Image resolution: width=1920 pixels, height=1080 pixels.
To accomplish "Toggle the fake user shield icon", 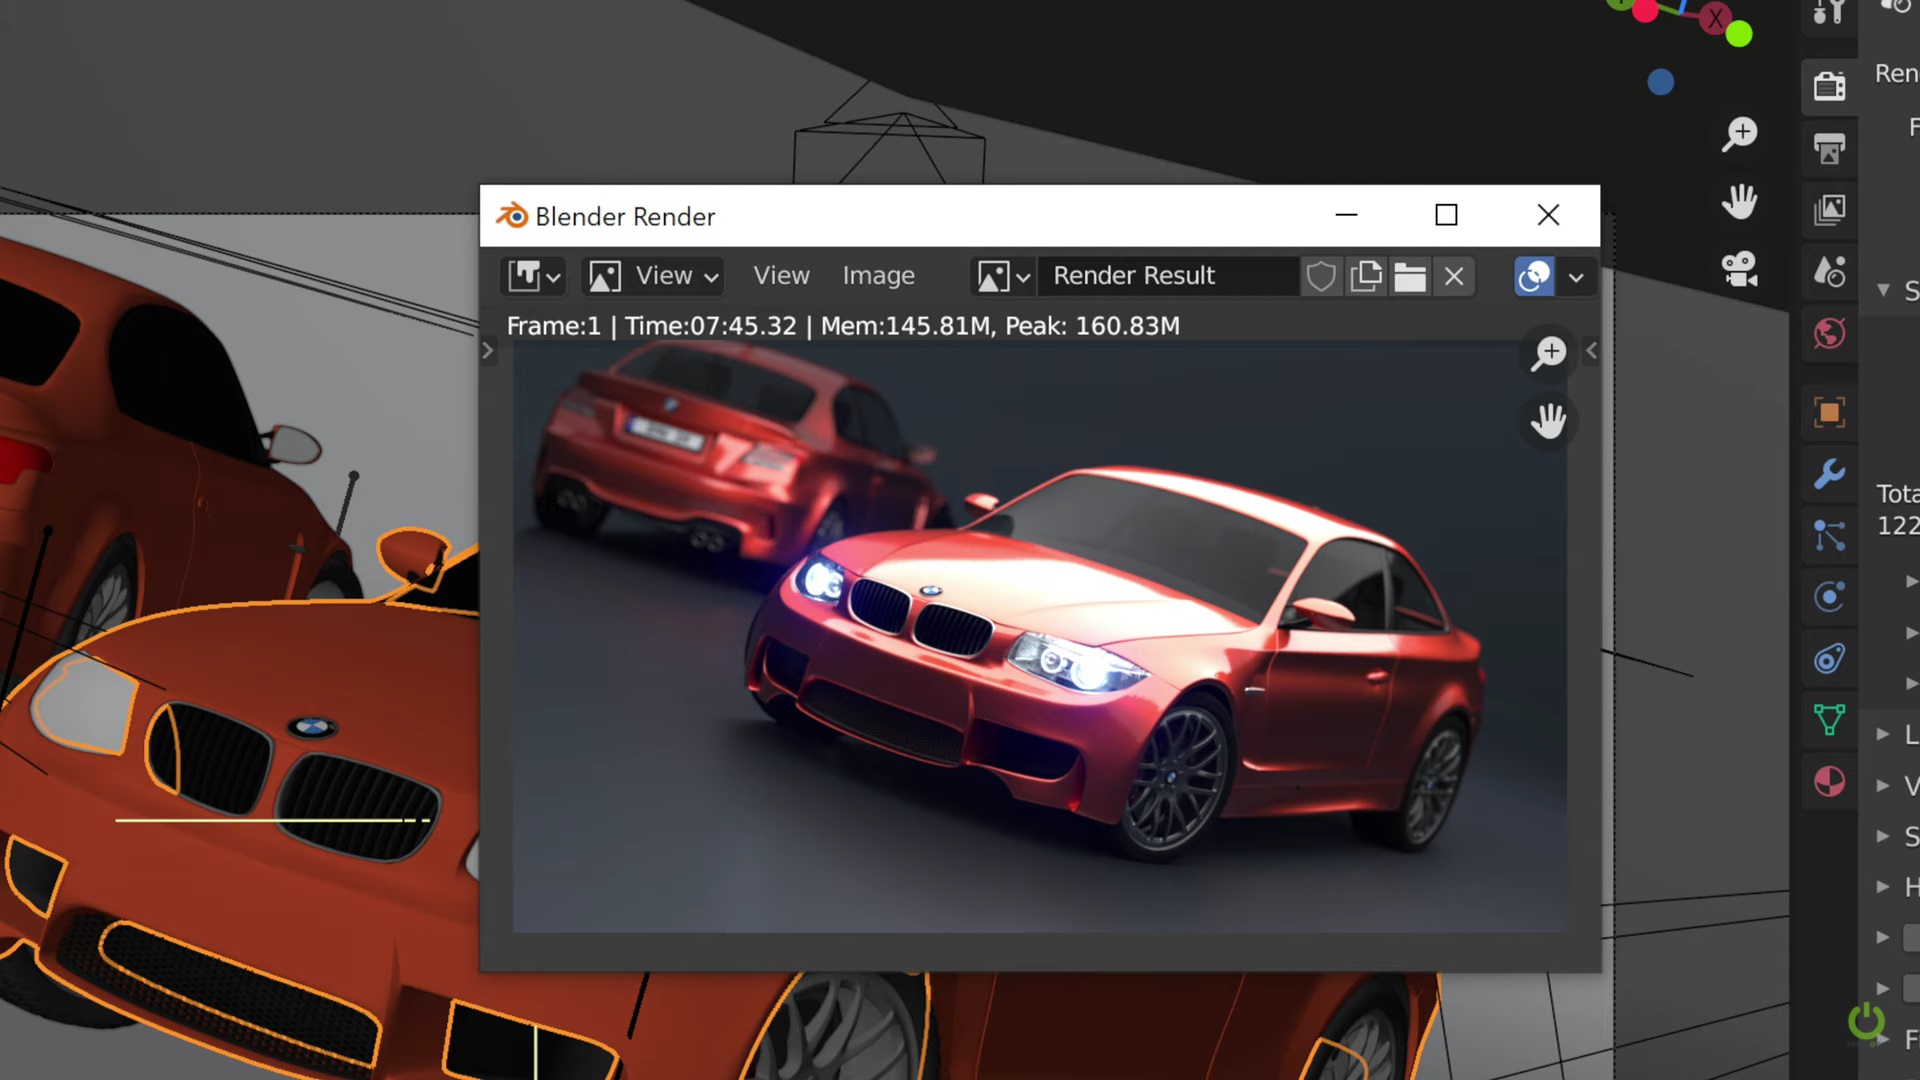I will coord(1320,276).
